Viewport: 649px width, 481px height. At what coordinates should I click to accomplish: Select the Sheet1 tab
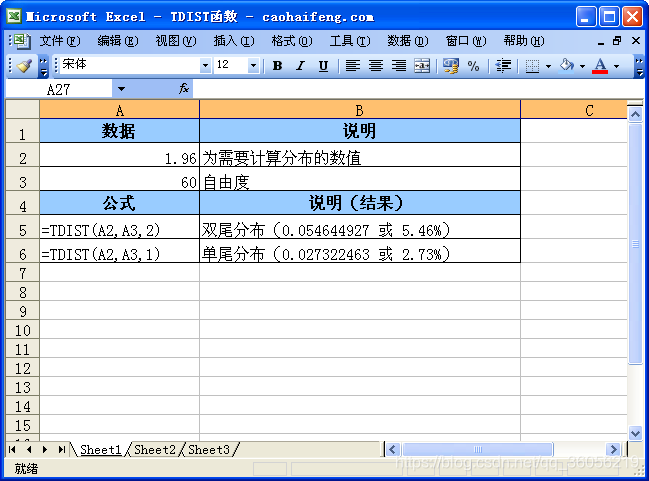(101, 450)
